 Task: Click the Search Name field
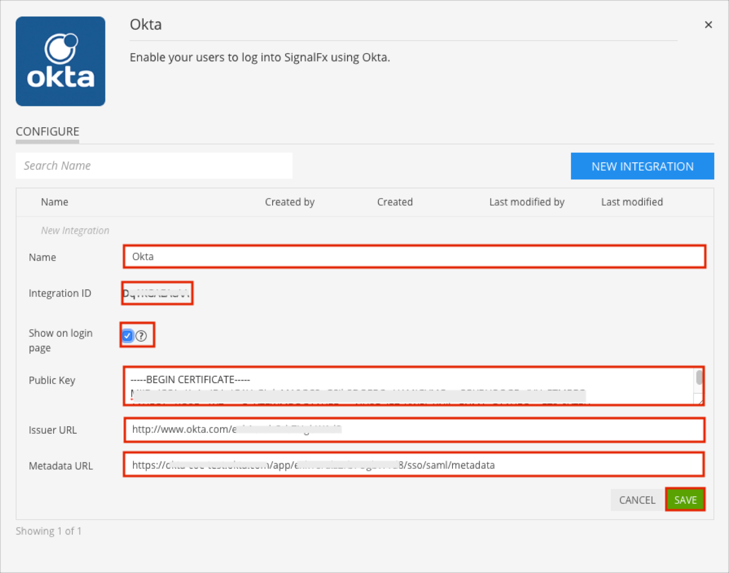pyautogui.click(x=154, y=166)
